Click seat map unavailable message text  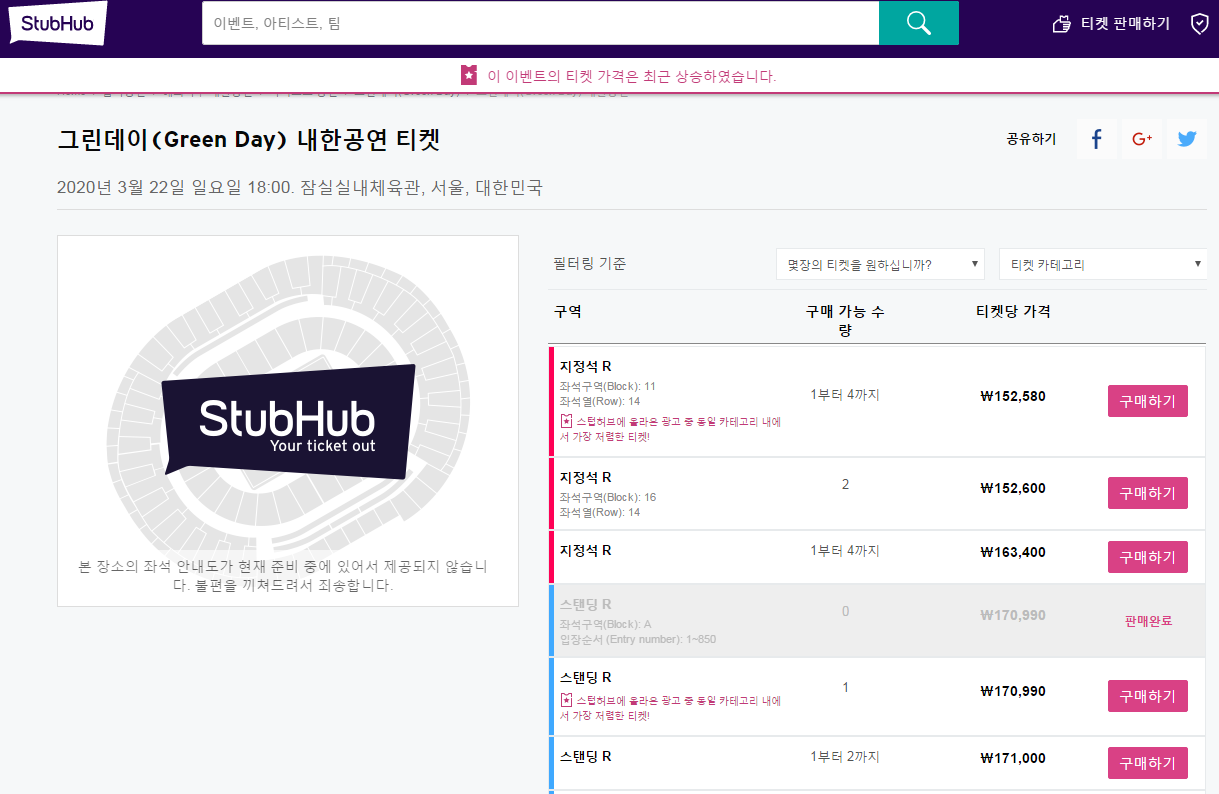(x=283, y=576)
